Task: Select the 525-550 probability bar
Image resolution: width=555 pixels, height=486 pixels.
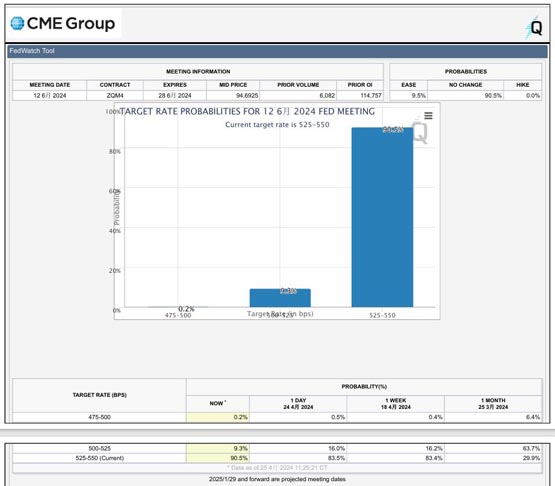Action: point(382,217)
